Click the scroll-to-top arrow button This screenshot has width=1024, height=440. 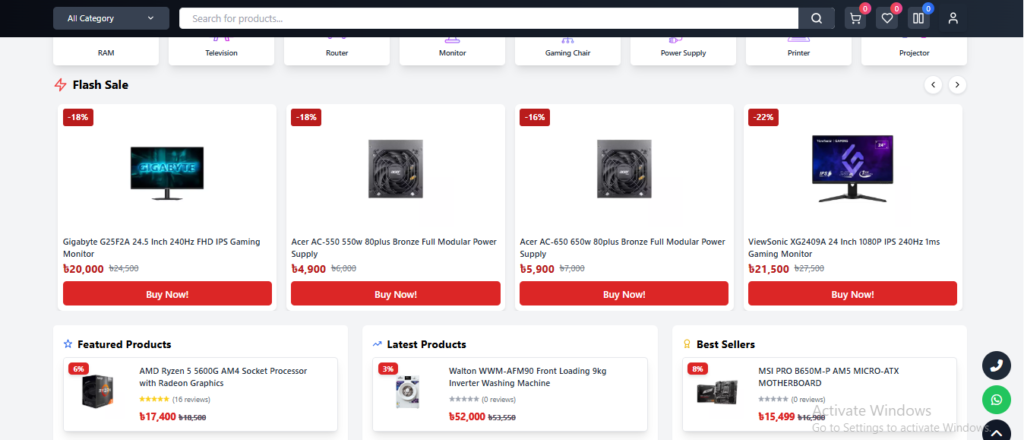996,432
